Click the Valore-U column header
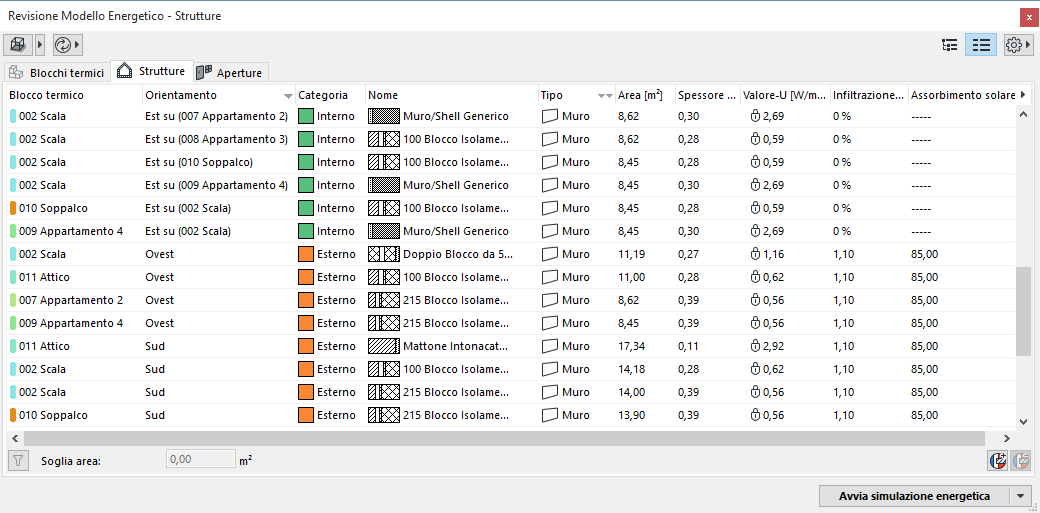The height and width of the screenshot is (513, 1040). 785,96
